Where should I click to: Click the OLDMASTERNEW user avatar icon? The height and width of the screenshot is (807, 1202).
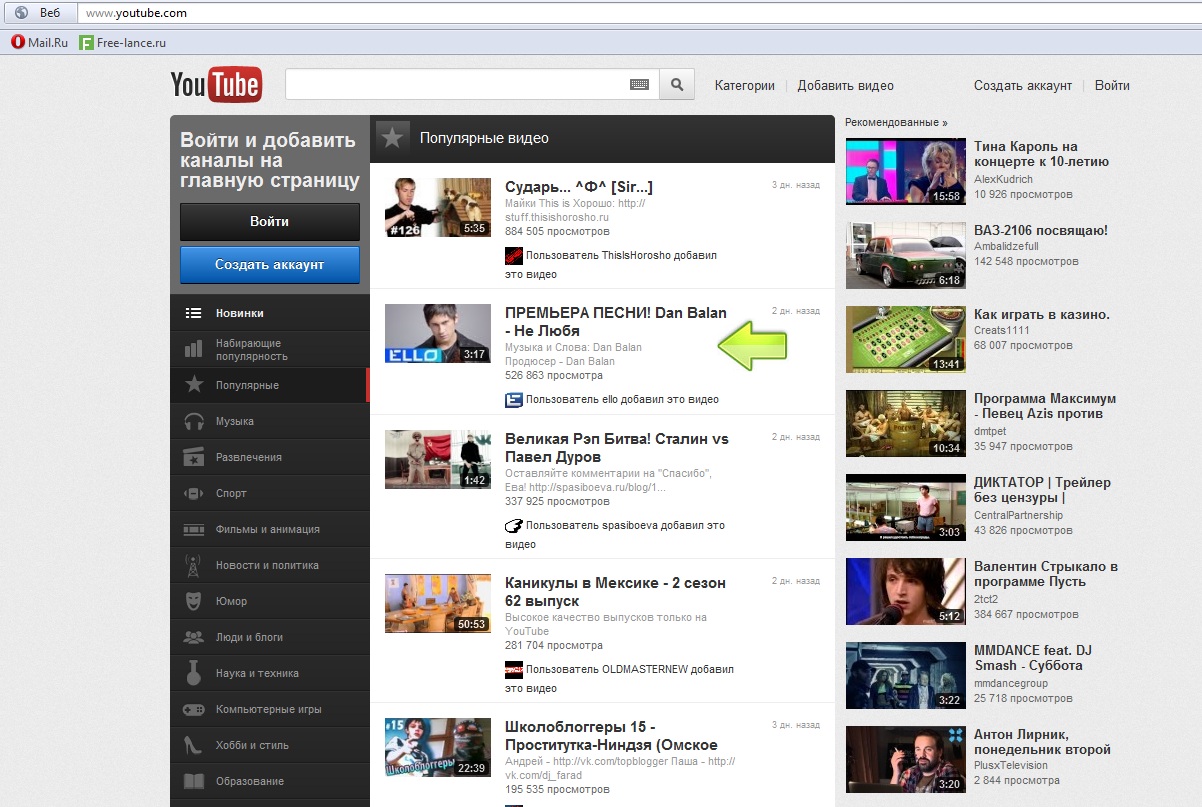(514, 669)
